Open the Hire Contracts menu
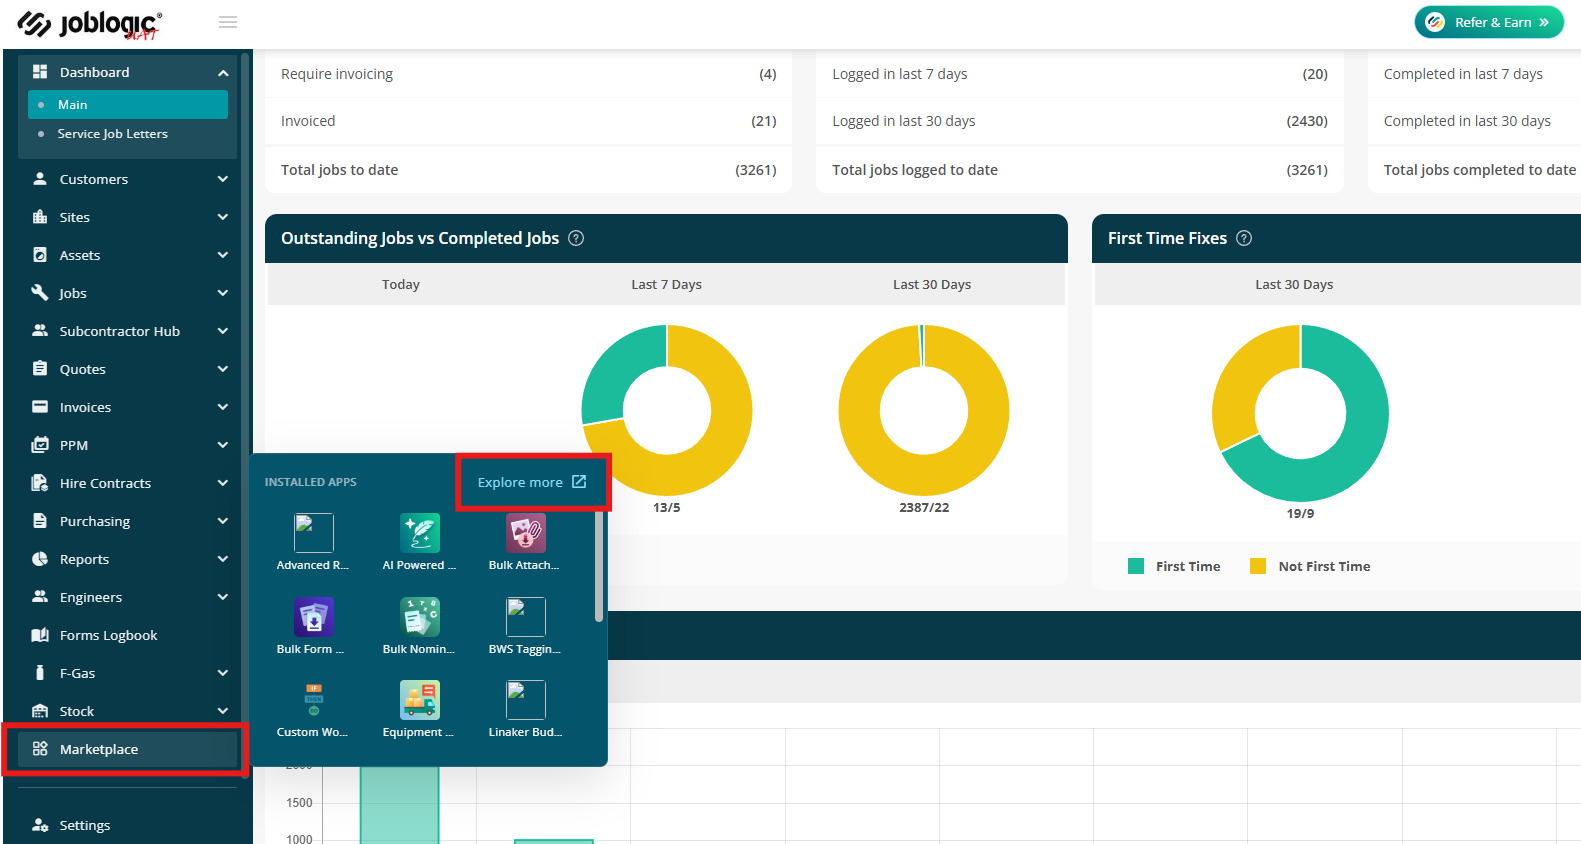1581x844 pixels. coord(128,483)
